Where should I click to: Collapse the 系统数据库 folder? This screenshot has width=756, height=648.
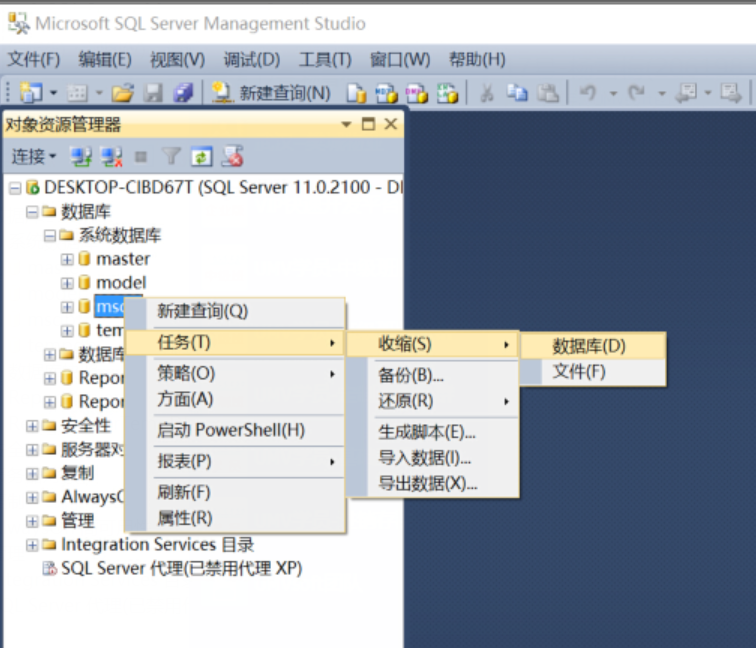(50, 235)
